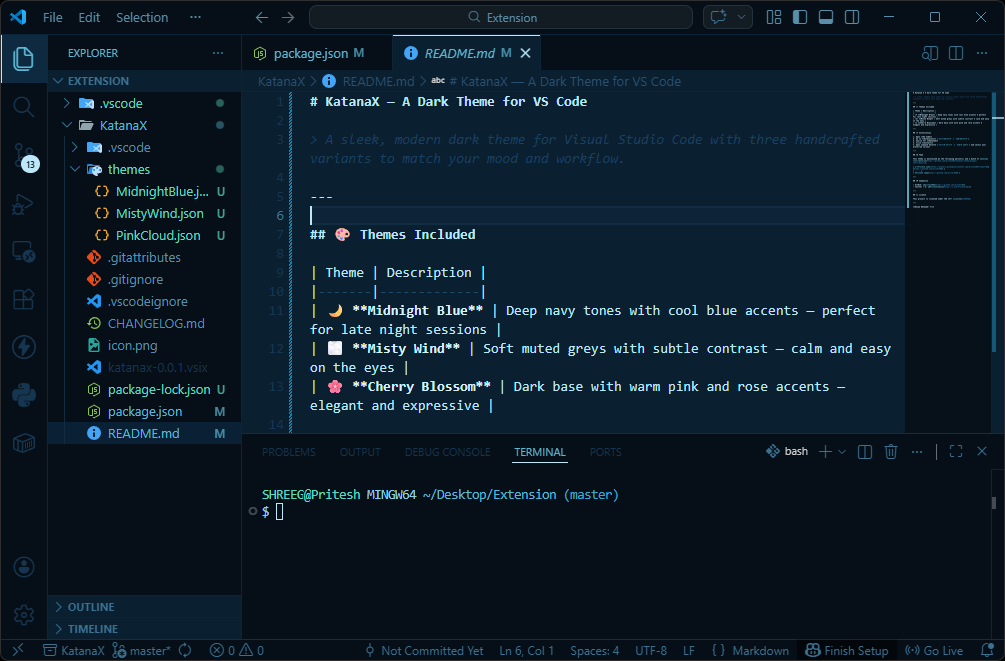Navigate forward with the right arrow

pos(288,17)
